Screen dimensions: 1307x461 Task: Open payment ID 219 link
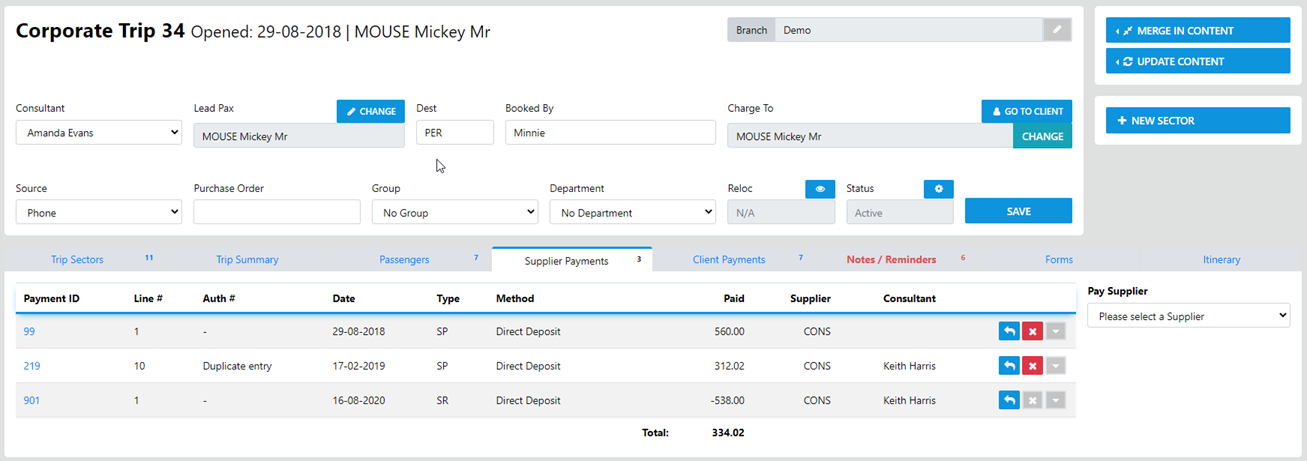point(32,366)
